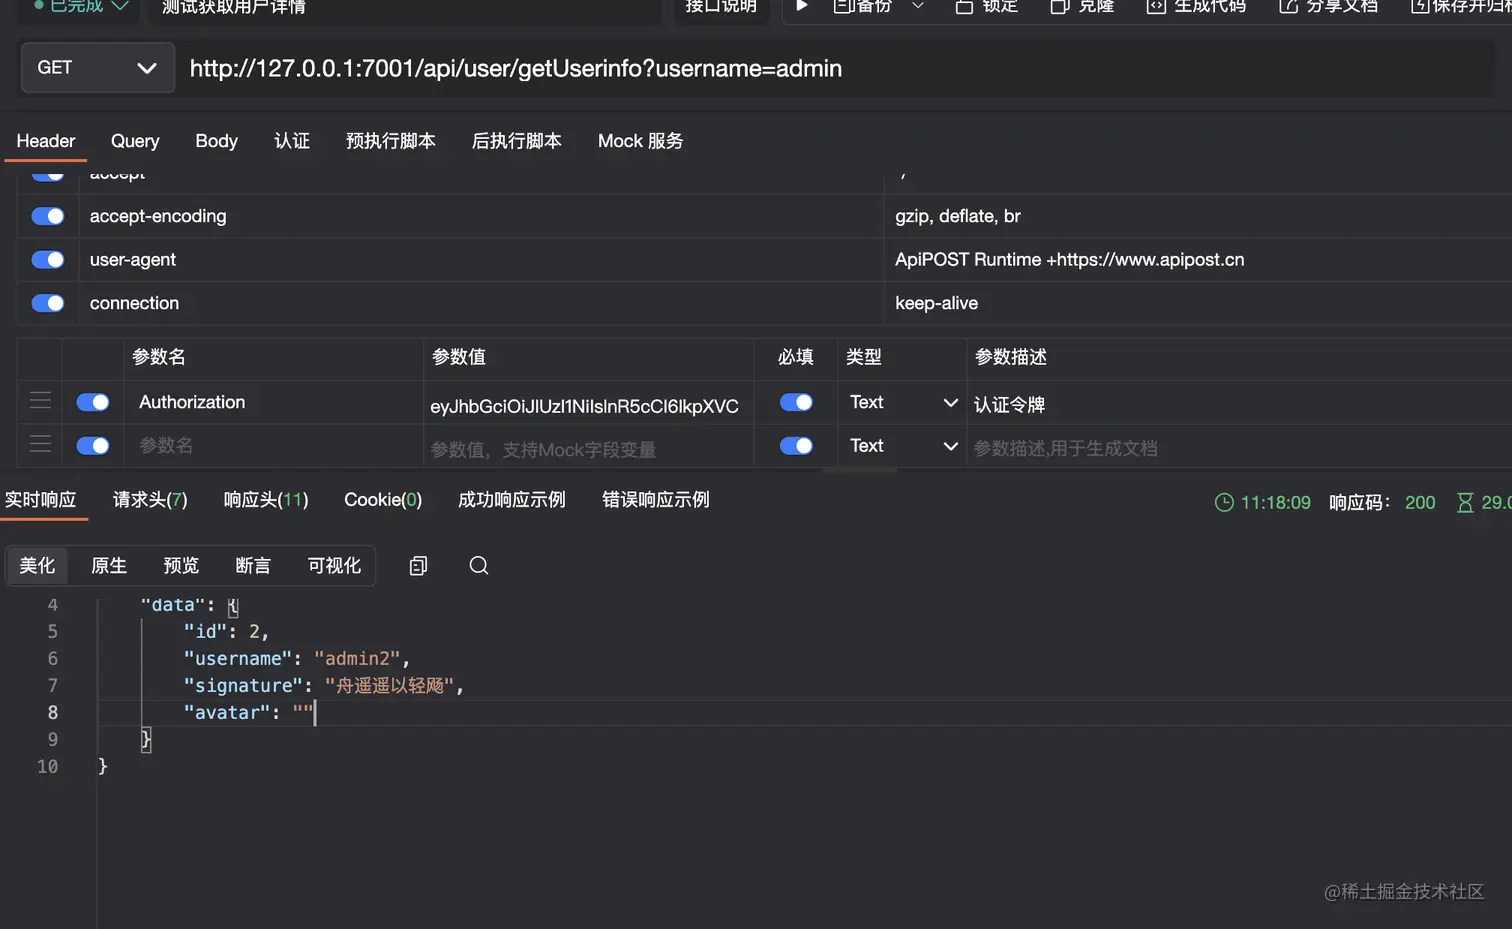Image resolution: width=1512 pixels, height=929 pixels.
Task: Click the 分享文档 button
Action: click(1329, 6)
